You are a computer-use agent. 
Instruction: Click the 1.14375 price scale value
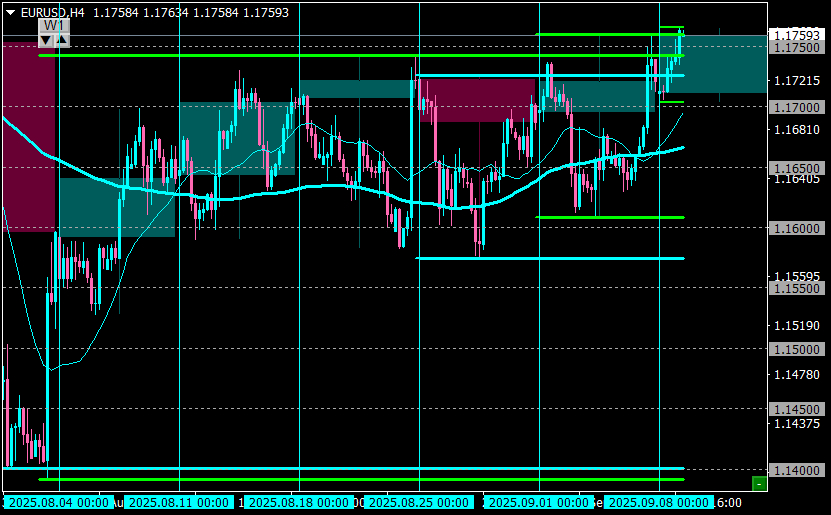point(797,423)
